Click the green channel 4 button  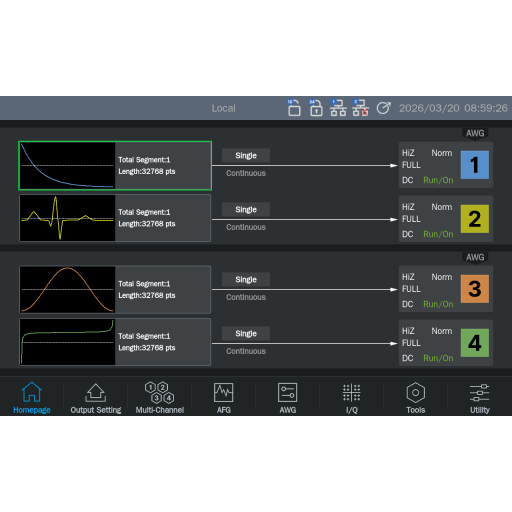click(x=475, y=343)
